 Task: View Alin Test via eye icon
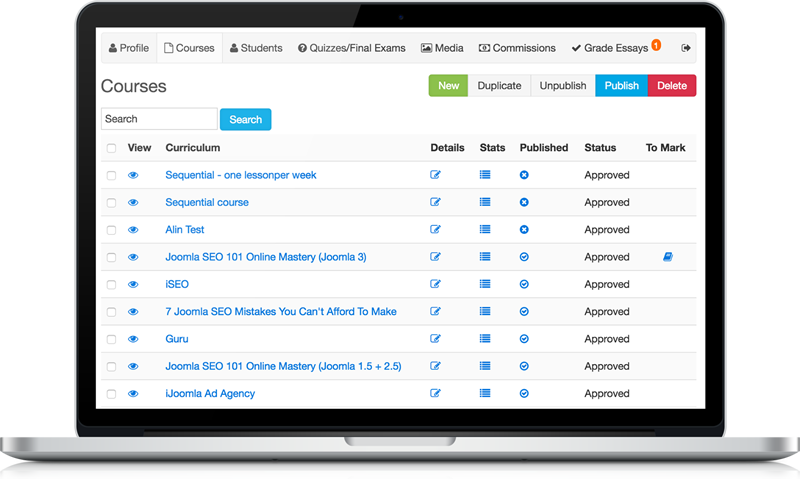133,230
